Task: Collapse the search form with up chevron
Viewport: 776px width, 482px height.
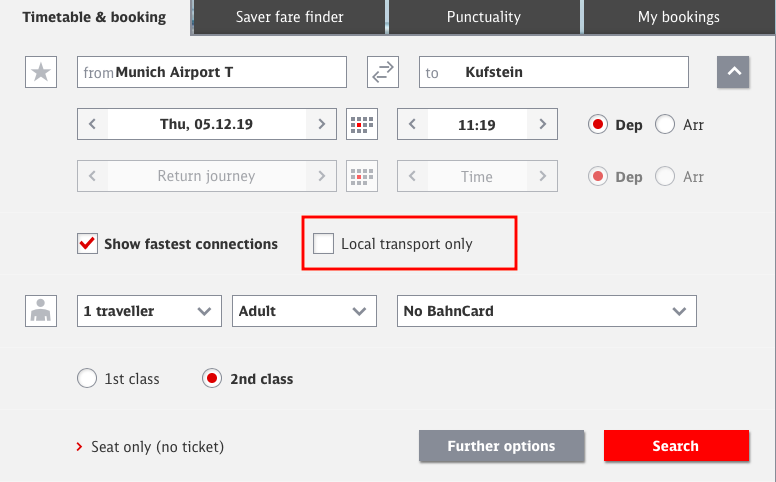Action: (x=733, y=72)
